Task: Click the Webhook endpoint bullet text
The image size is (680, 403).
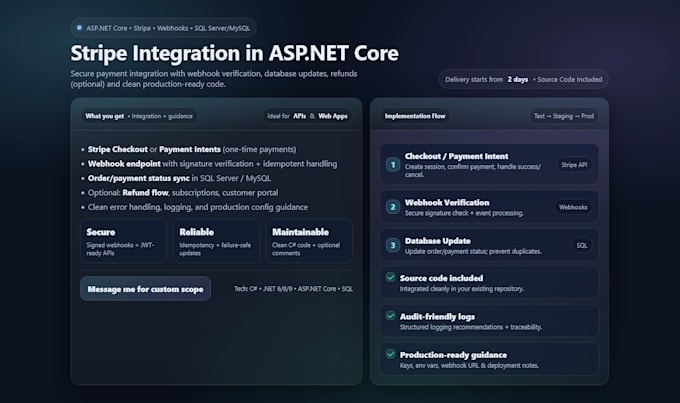Action: coord(212,164)
